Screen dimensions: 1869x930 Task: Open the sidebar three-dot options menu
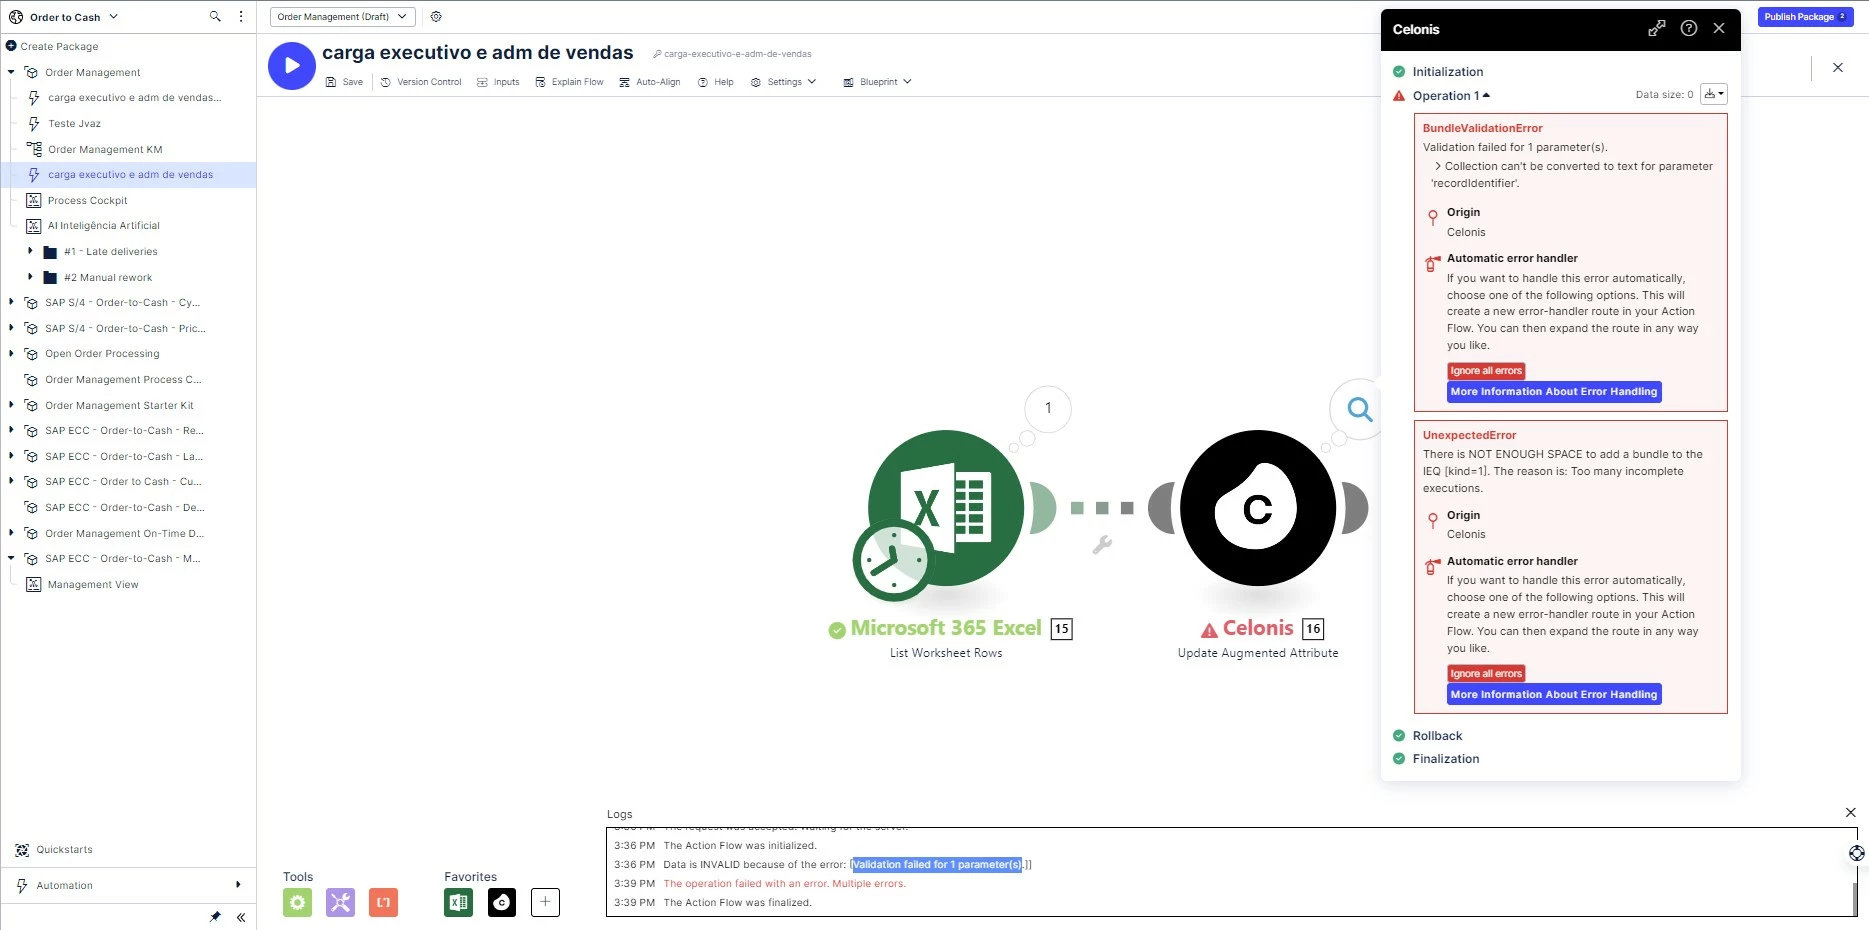pos(241,17)
